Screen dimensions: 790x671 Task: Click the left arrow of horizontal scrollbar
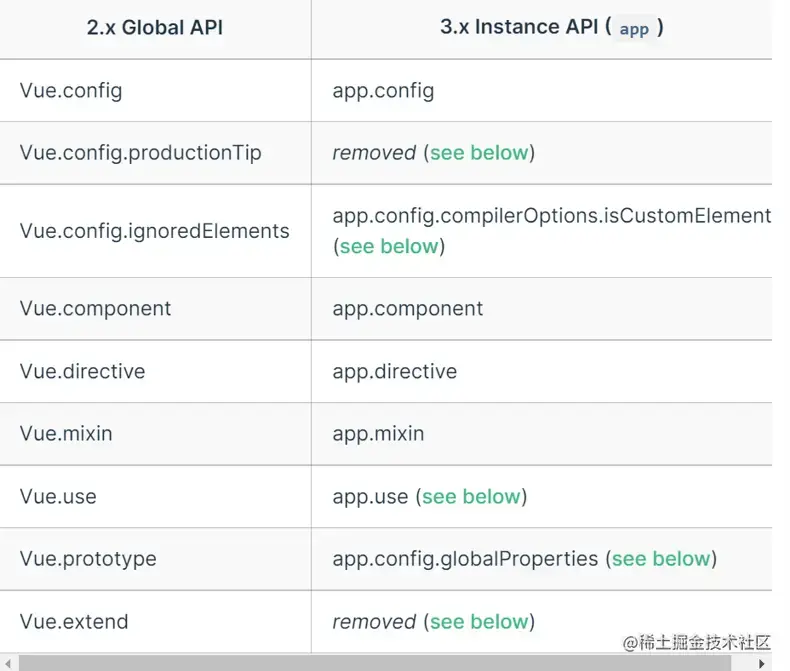click(x=8, y=663)
